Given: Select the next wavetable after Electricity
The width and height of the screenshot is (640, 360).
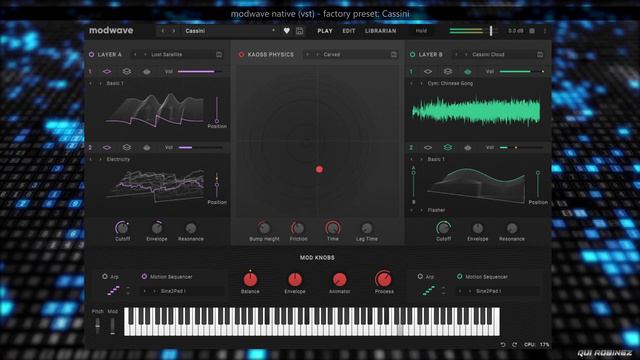Looking at the screenshot, I should point(100,159).
